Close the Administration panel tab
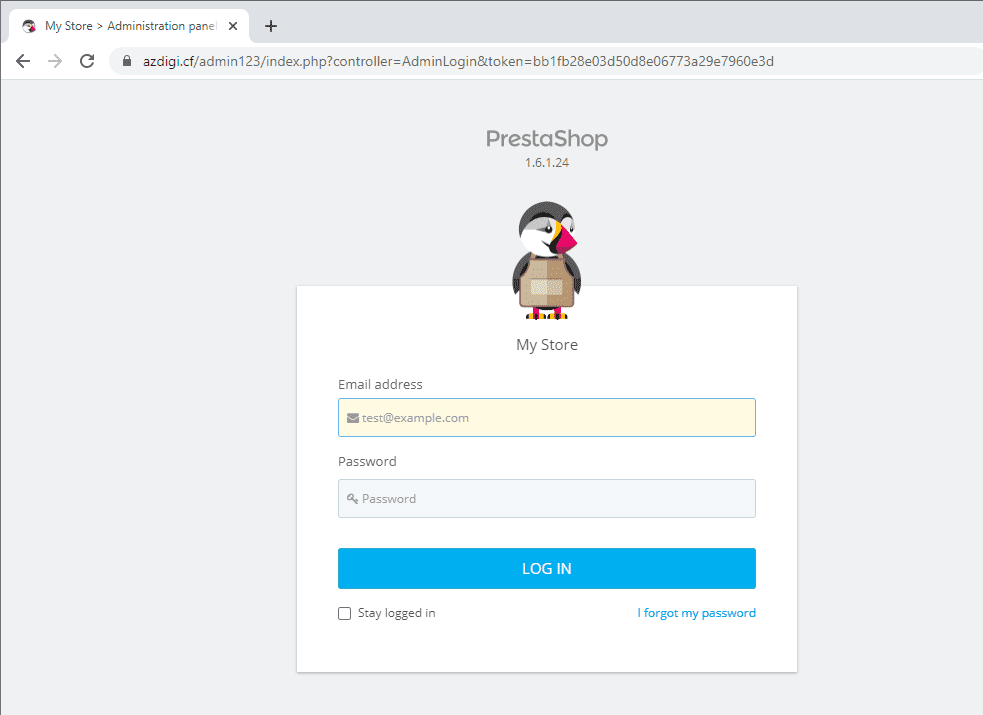This screenshot has height=715, width=983. pyautogui.click(x=233, y=26)
